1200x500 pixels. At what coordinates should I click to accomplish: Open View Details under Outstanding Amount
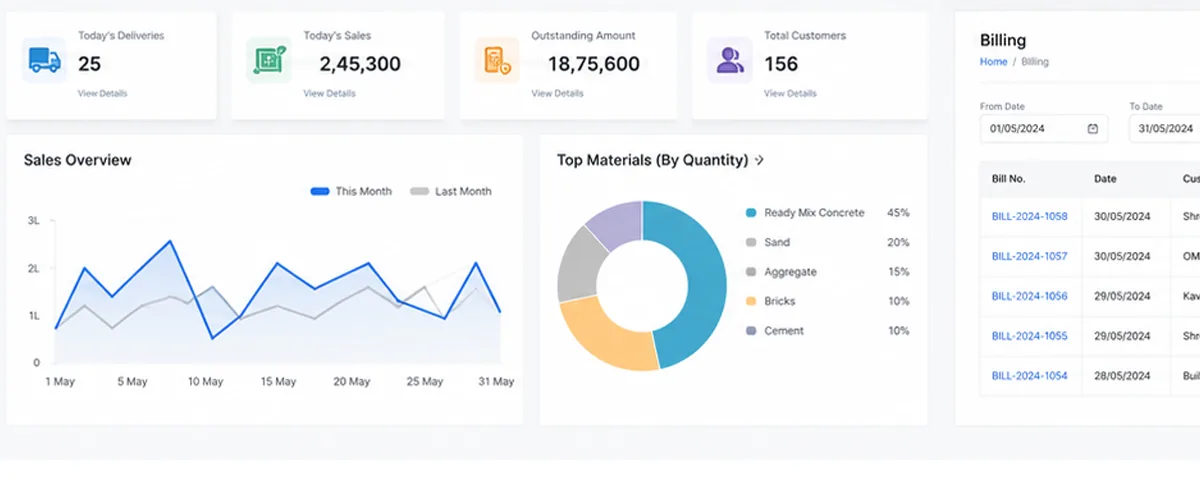coord(557,94)
